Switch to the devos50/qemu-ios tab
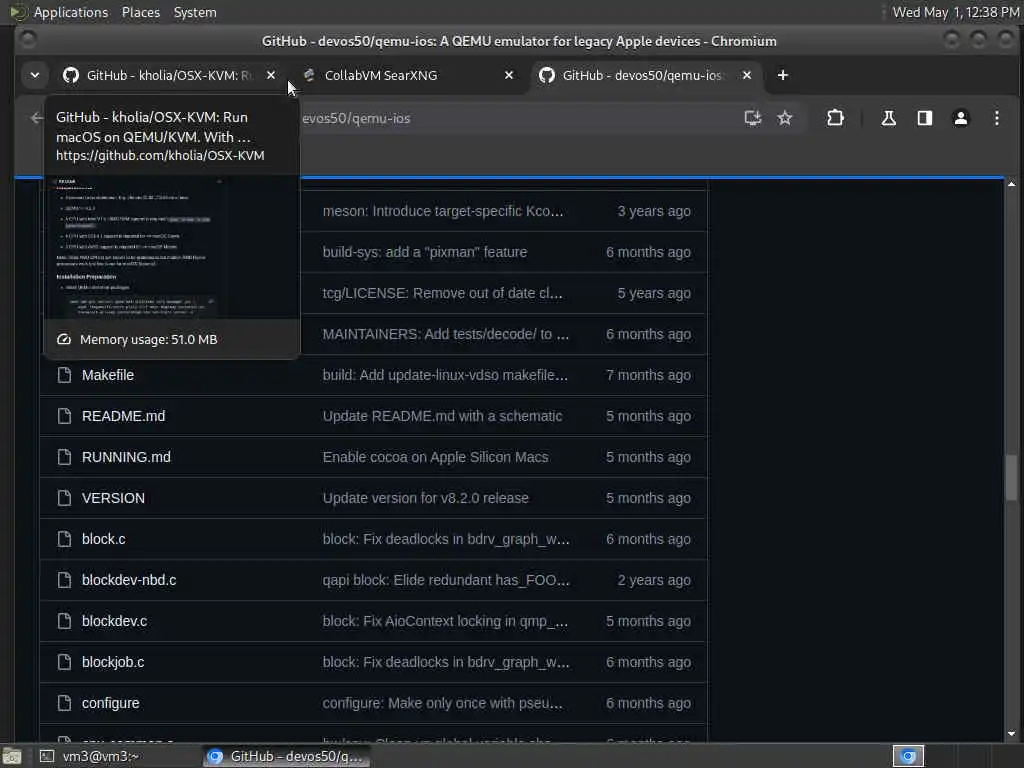This screenshot has width=1024, height=768. point(643,75)
